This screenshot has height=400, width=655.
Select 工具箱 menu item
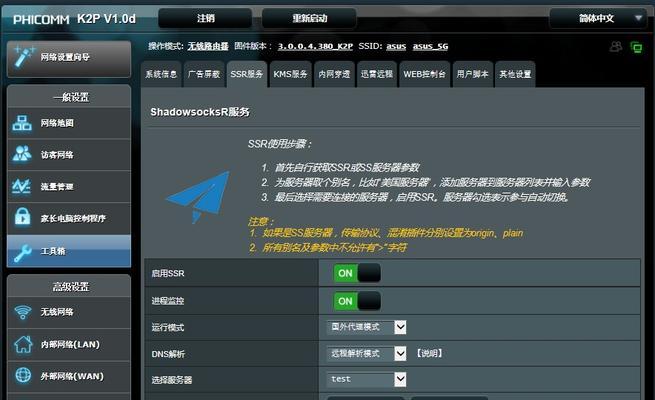(x=69, y=251)
